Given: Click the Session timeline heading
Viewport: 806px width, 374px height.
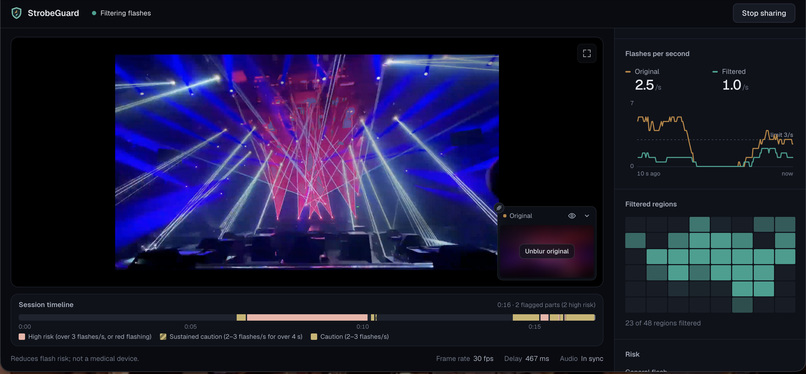Looking at the screenshot, I should pyautogui.click(x=46, y=305).
